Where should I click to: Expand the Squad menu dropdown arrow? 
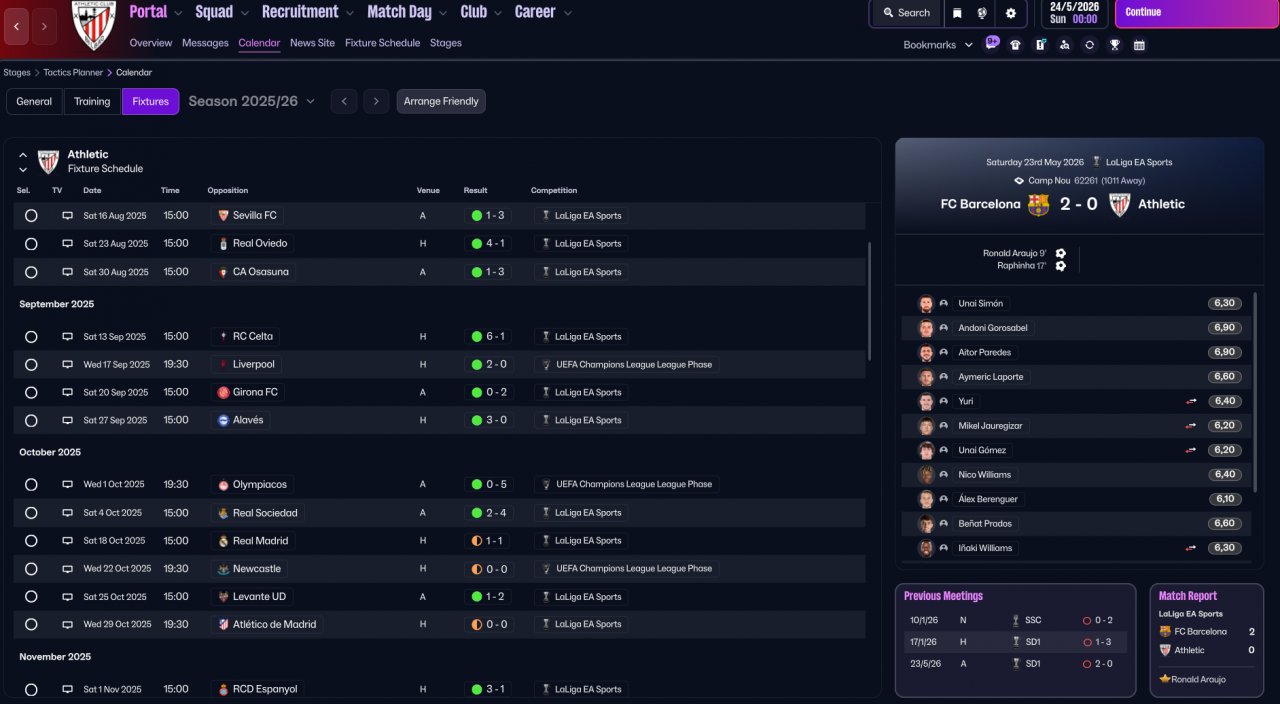(x=244, y=13)
